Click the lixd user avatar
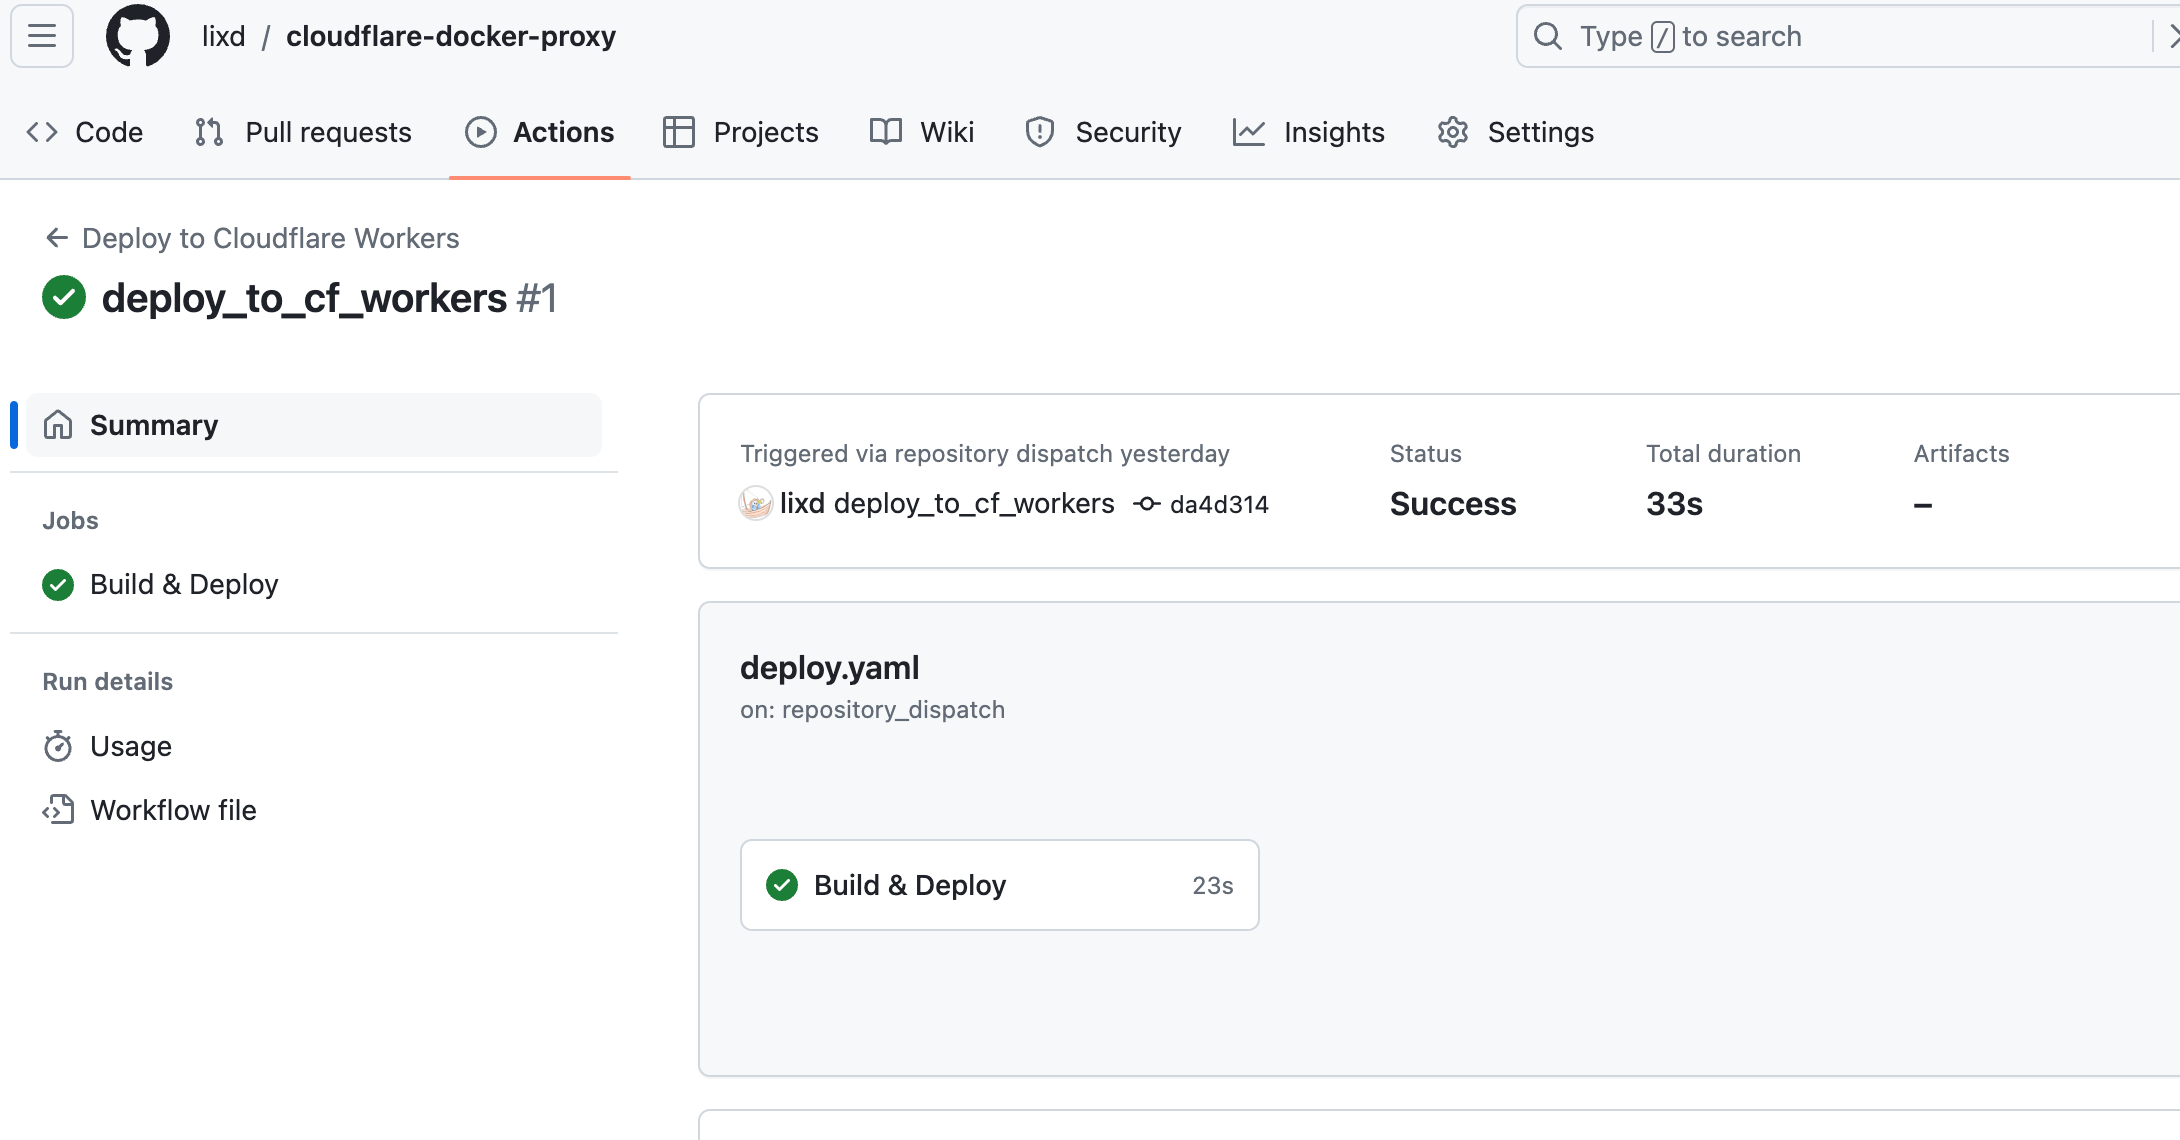Screen dimensions: 2180x1140 tap(755, 503)
